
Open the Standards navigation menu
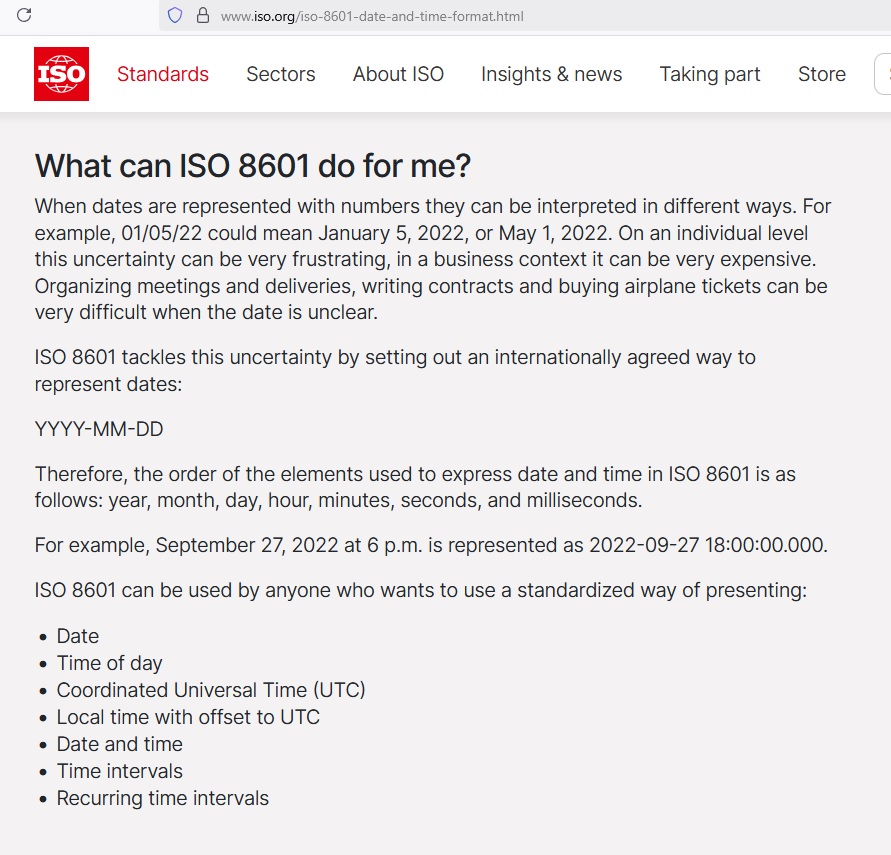(x=163, y=74)
